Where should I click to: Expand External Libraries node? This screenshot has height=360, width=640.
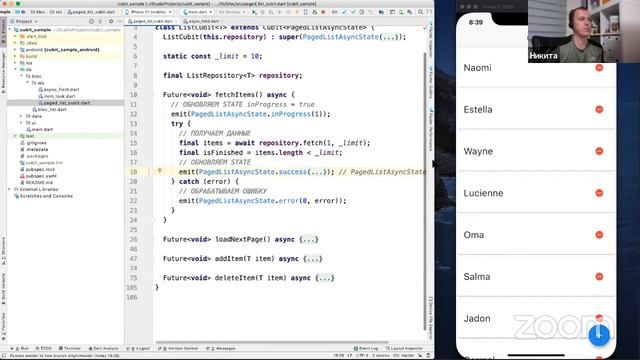9,189
